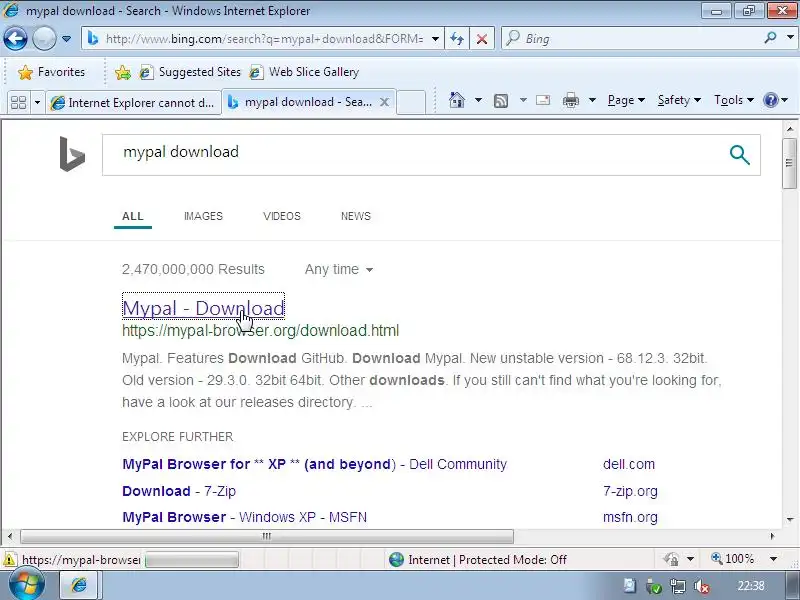Open the 'Download - 7-Zip' link
Screen dimensions: 800x600
[179, 491]
